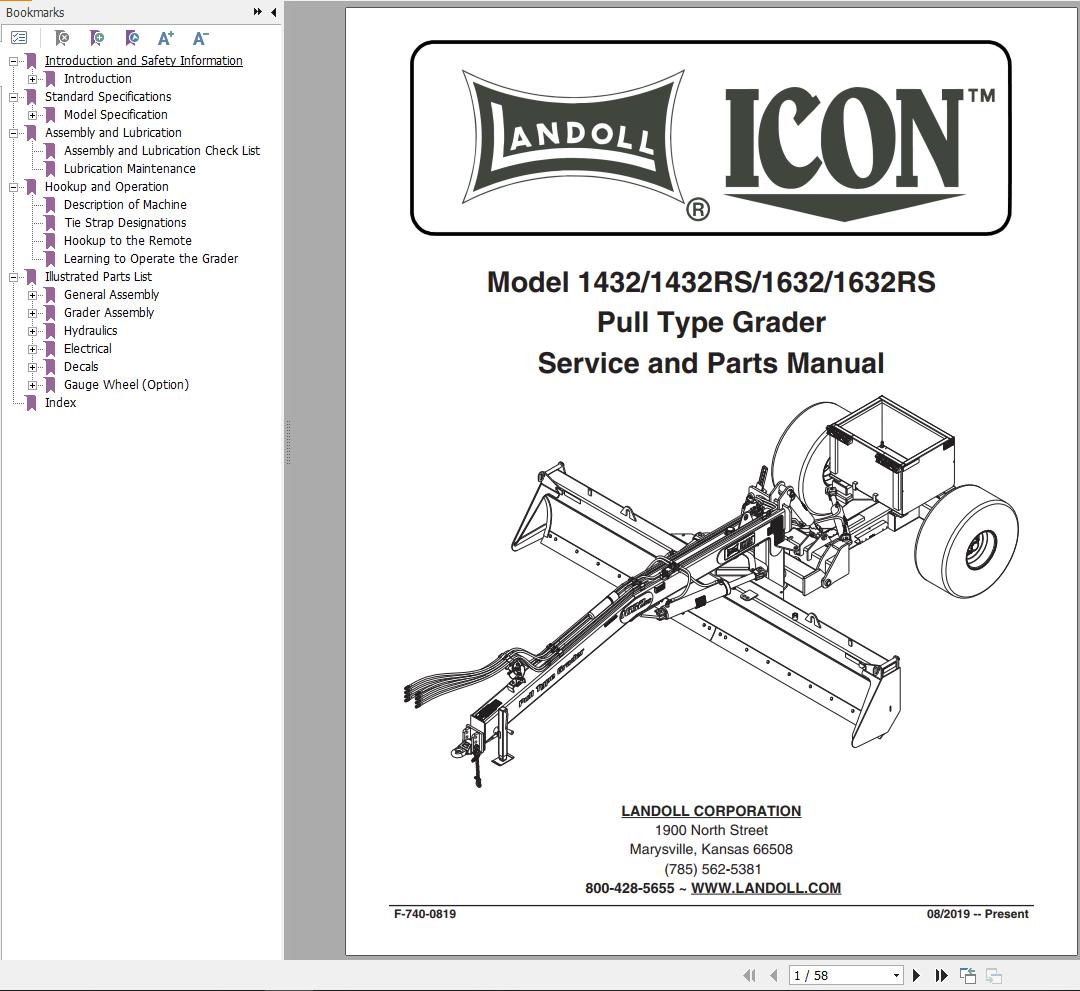Click the first page navigation icon
1080x991 pixels.
coord(750,974)
